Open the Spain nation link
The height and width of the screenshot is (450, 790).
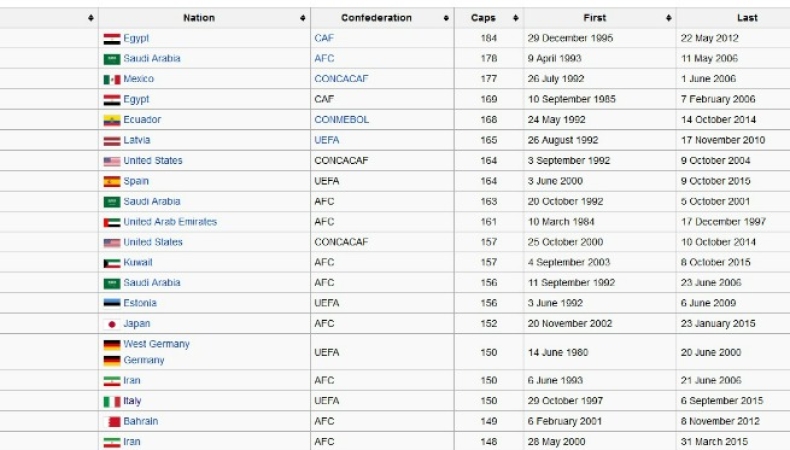136,181
